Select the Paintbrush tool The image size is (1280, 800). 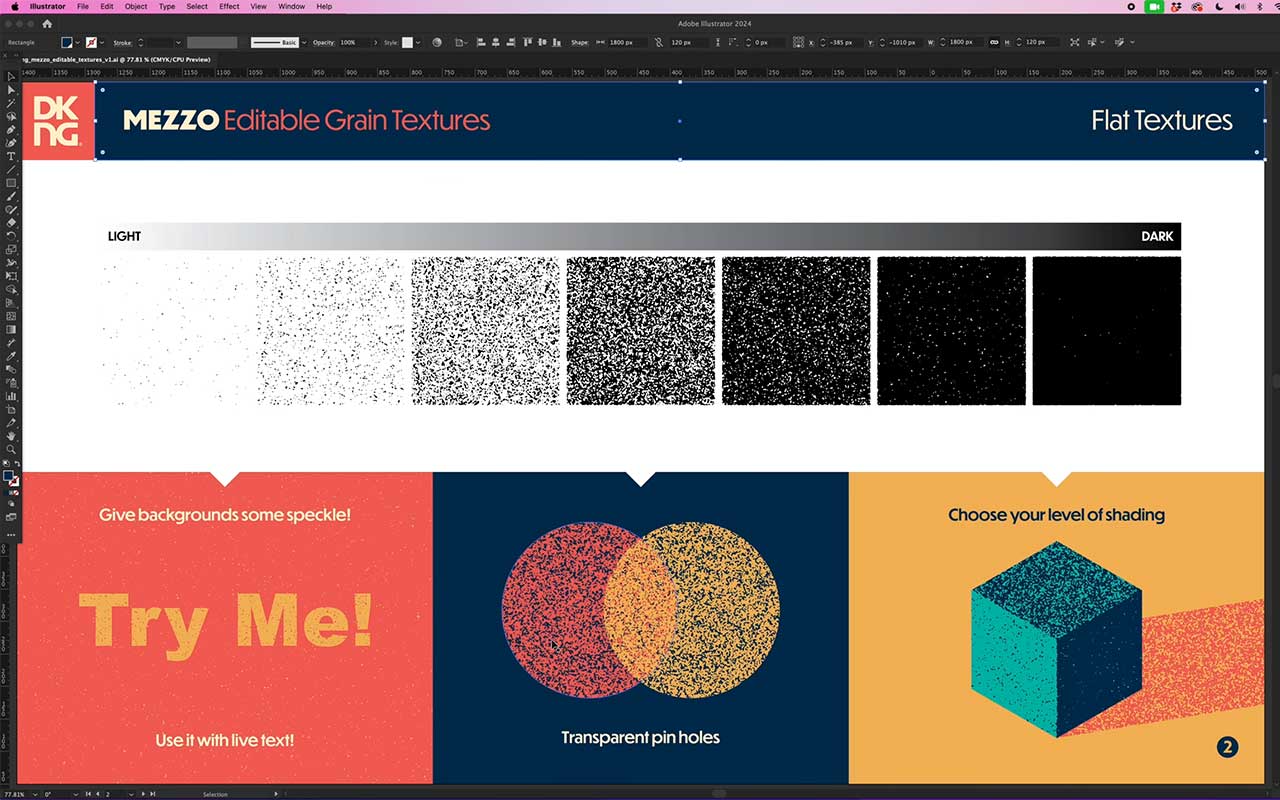tap(11, 196)
